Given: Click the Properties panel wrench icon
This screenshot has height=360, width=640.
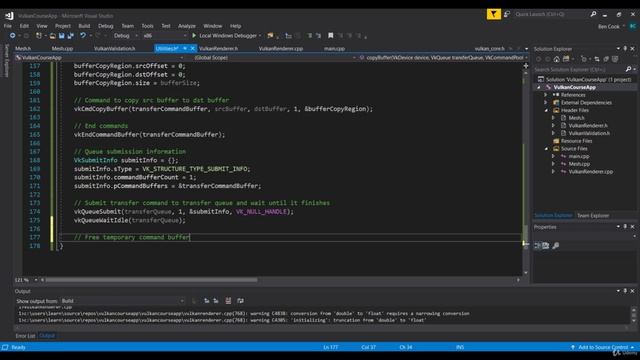Looking at the screenshot, I should click(556, 246).
